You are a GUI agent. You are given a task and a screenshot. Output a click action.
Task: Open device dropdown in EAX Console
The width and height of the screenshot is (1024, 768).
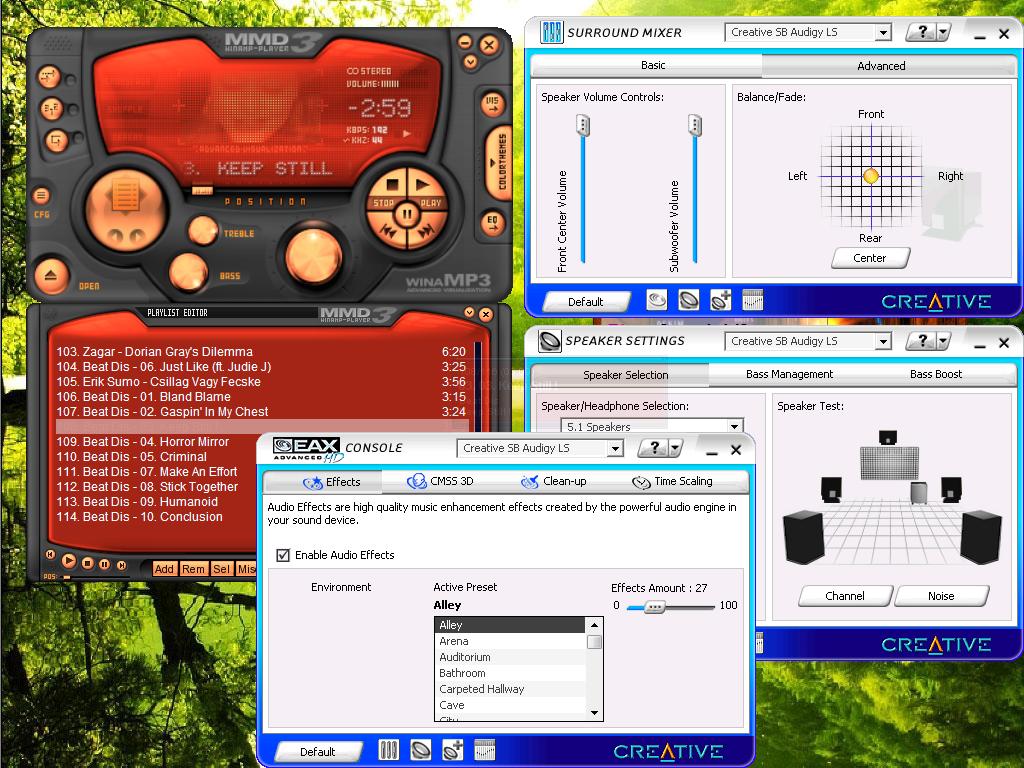(x=615, y=449)
